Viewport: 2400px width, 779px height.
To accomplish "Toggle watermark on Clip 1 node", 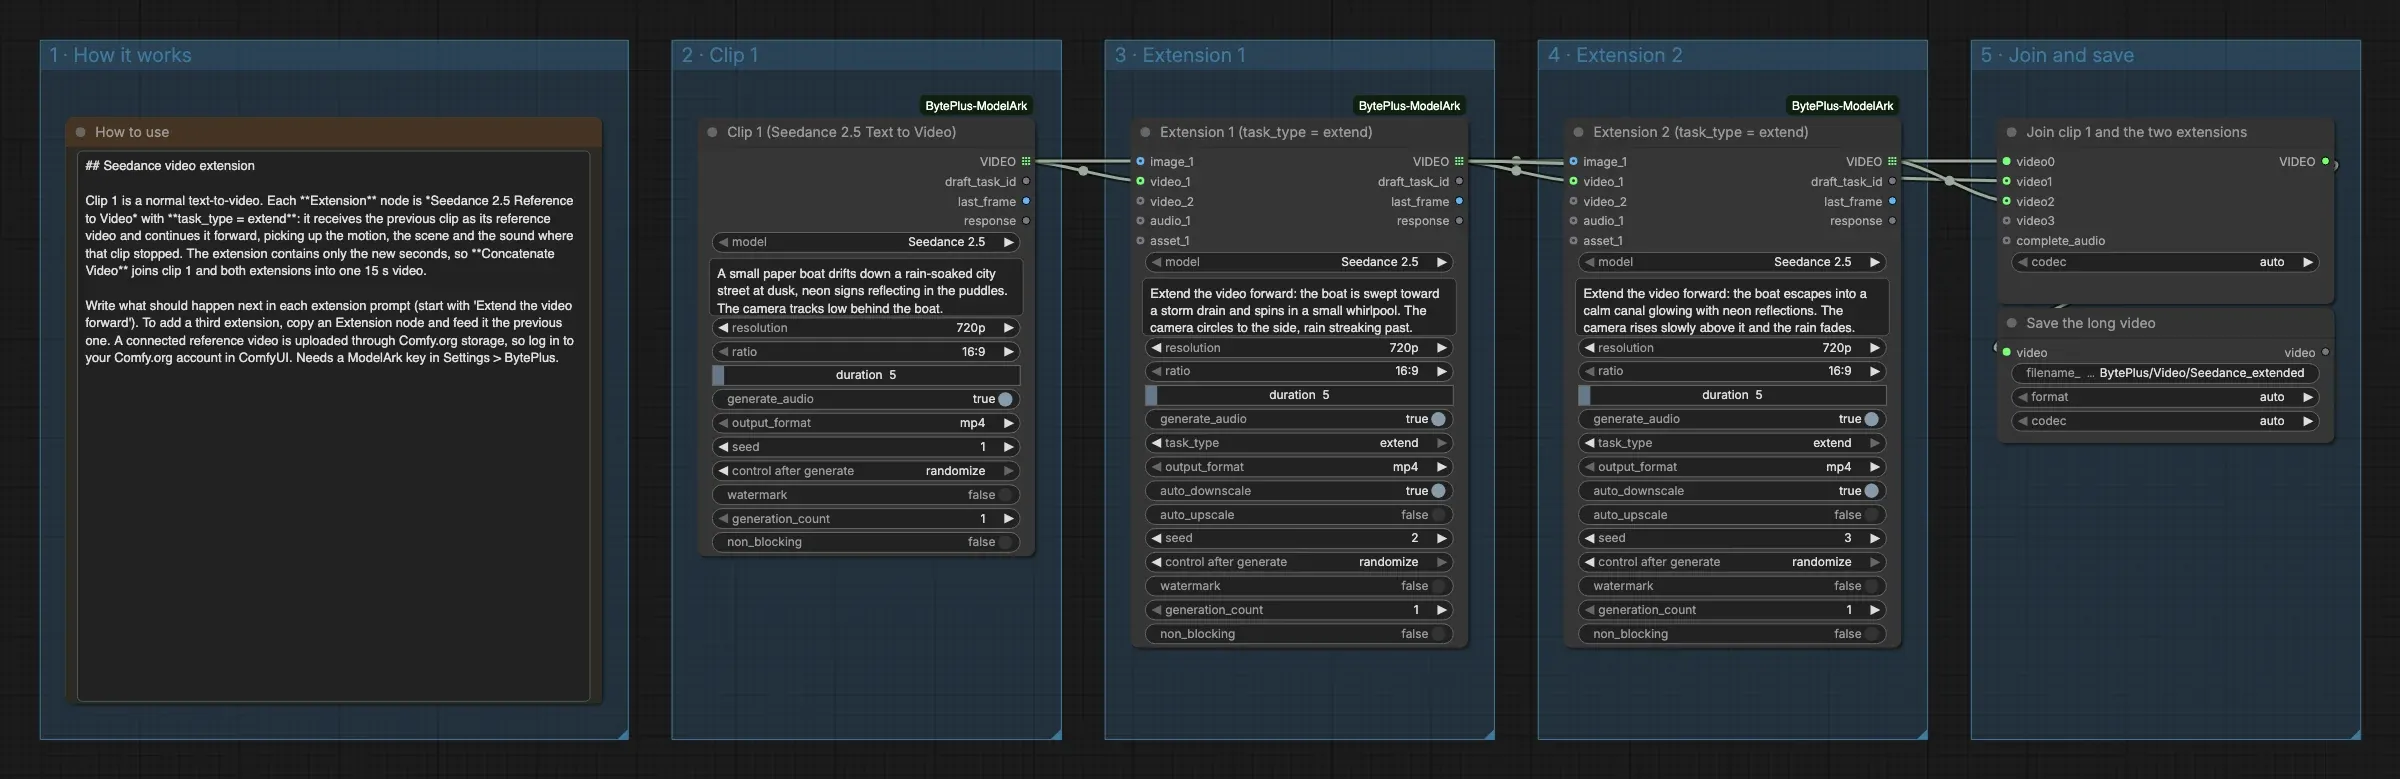I will (x=866, y=495).
